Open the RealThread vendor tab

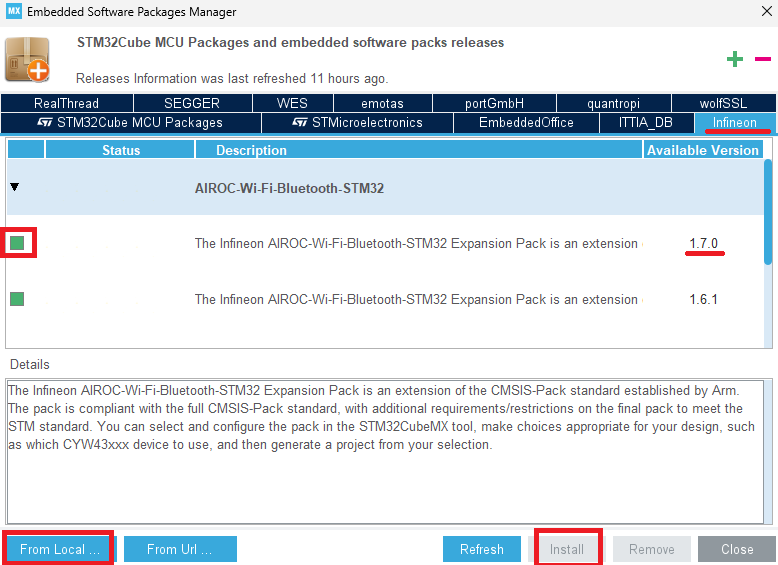[66, 103]
